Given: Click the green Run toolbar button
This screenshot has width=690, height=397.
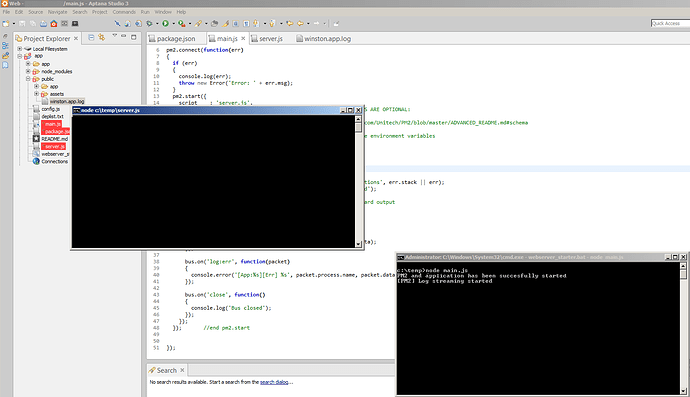Looking at the screenshot, I should coord(165,23).
